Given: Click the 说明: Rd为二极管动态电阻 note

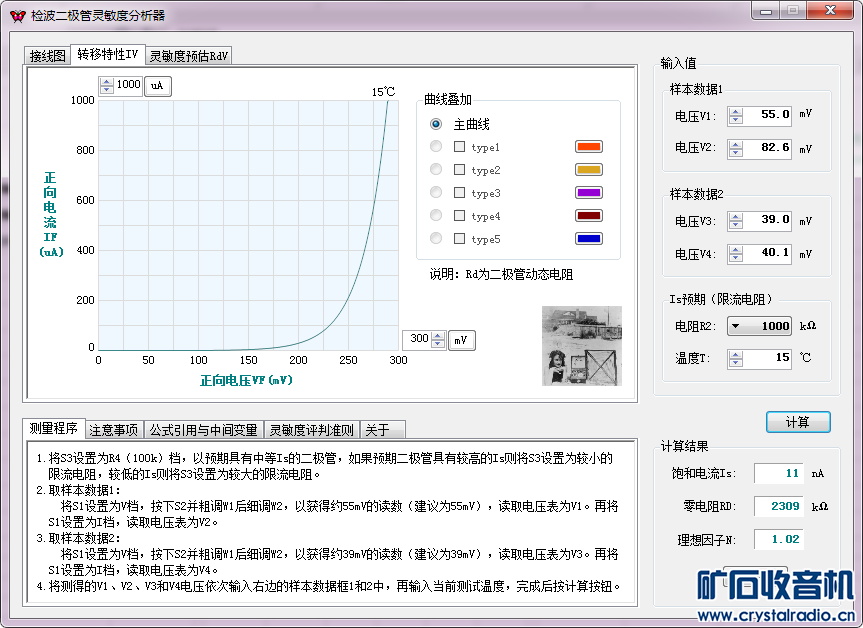Looking at the screenshot, I should click(x=501, y=274).
